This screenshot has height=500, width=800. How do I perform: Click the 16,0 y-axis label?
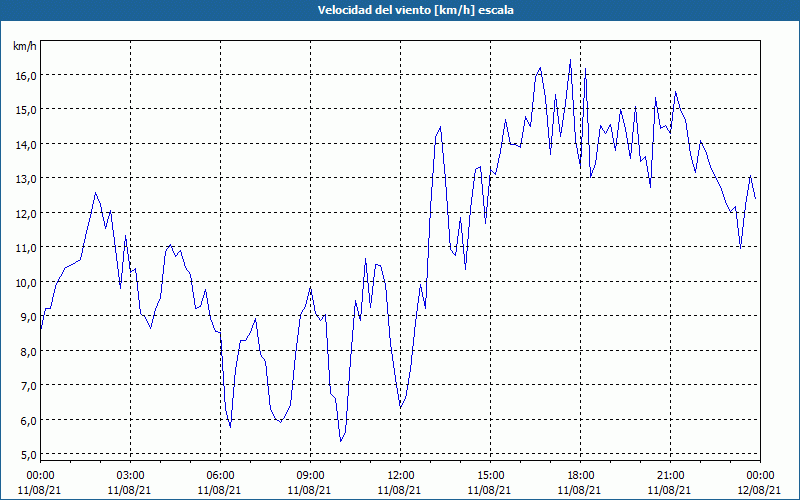27,76
